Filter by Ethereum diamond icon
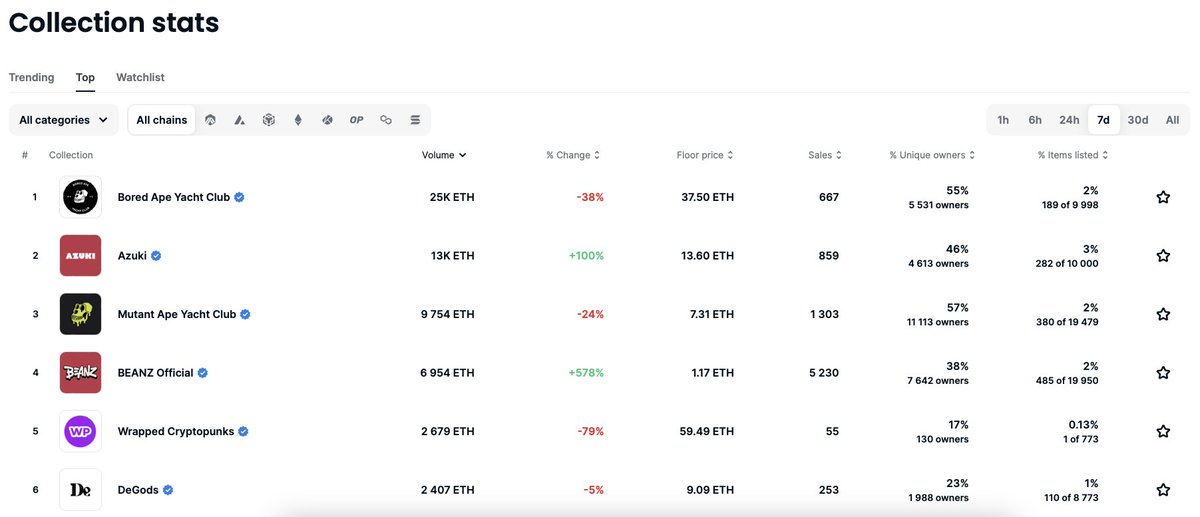1200x517 pixels. [297, 120]
